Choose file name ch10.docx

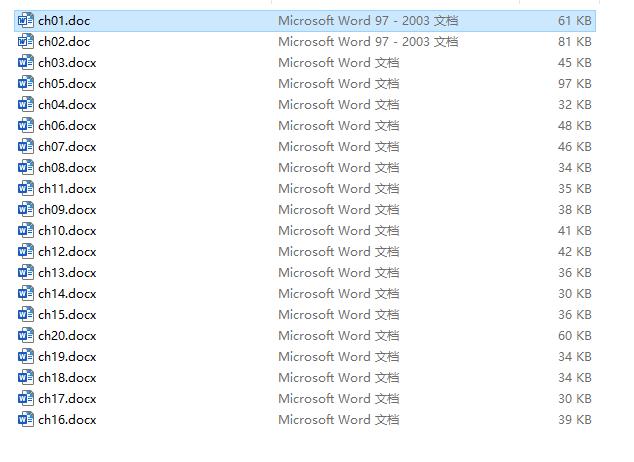pos(67,231)
